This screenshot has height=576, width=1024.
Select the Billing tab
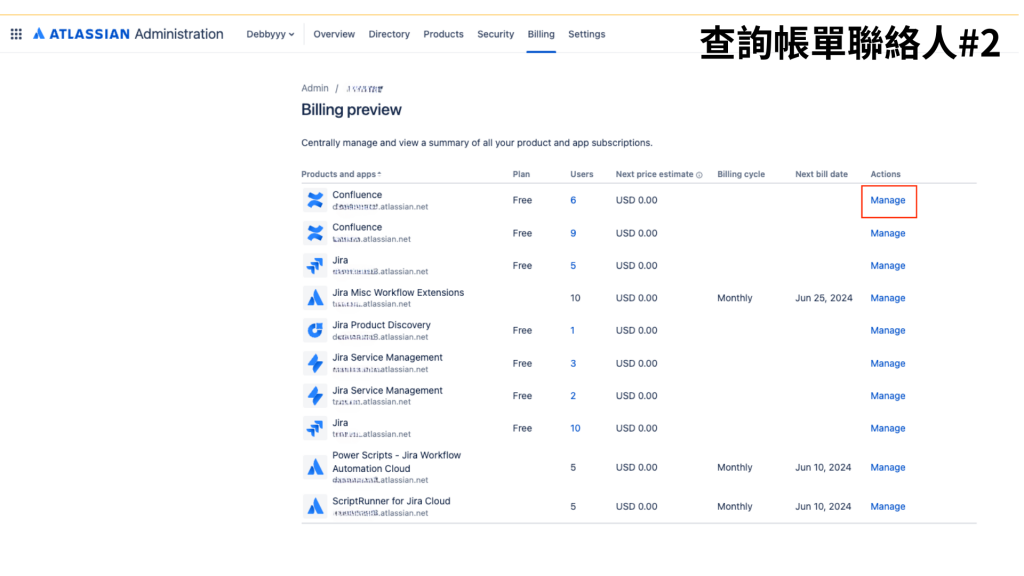(541, 34)
